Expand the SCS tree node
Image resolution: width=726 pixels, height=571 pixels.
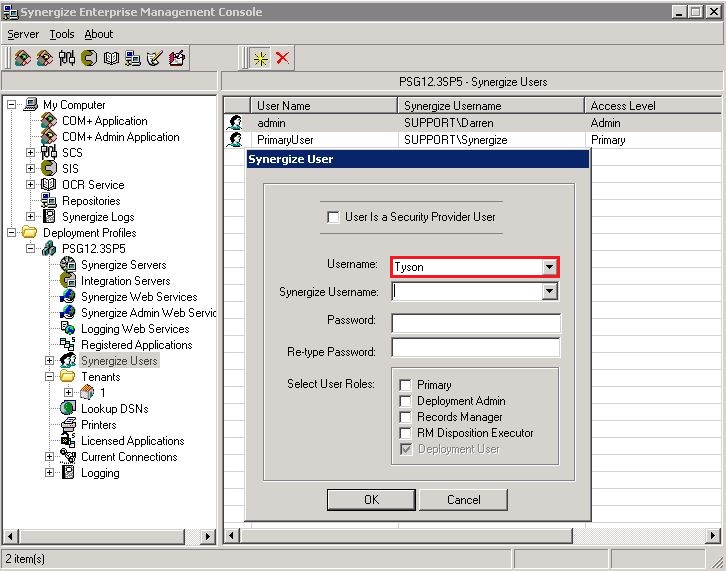[31, 152]
